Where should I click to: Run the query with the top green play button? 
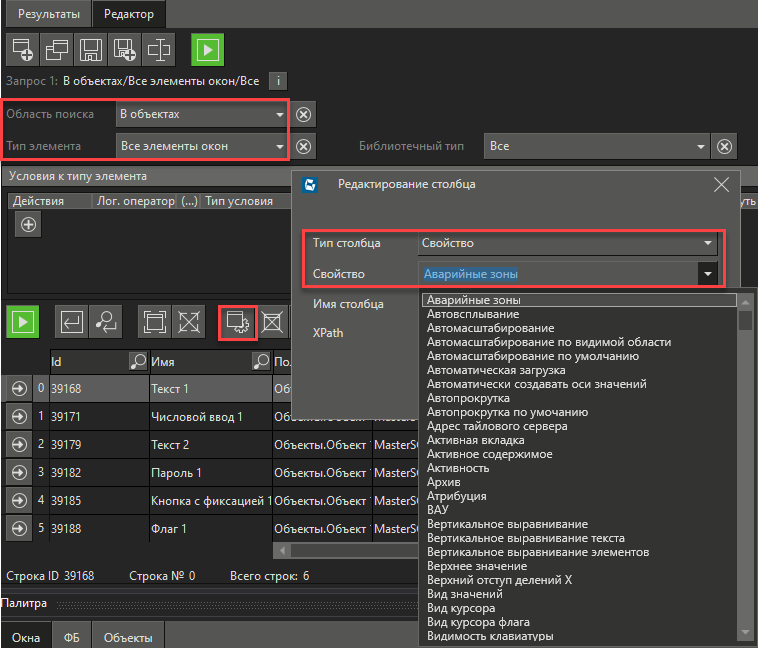point(207,48)
